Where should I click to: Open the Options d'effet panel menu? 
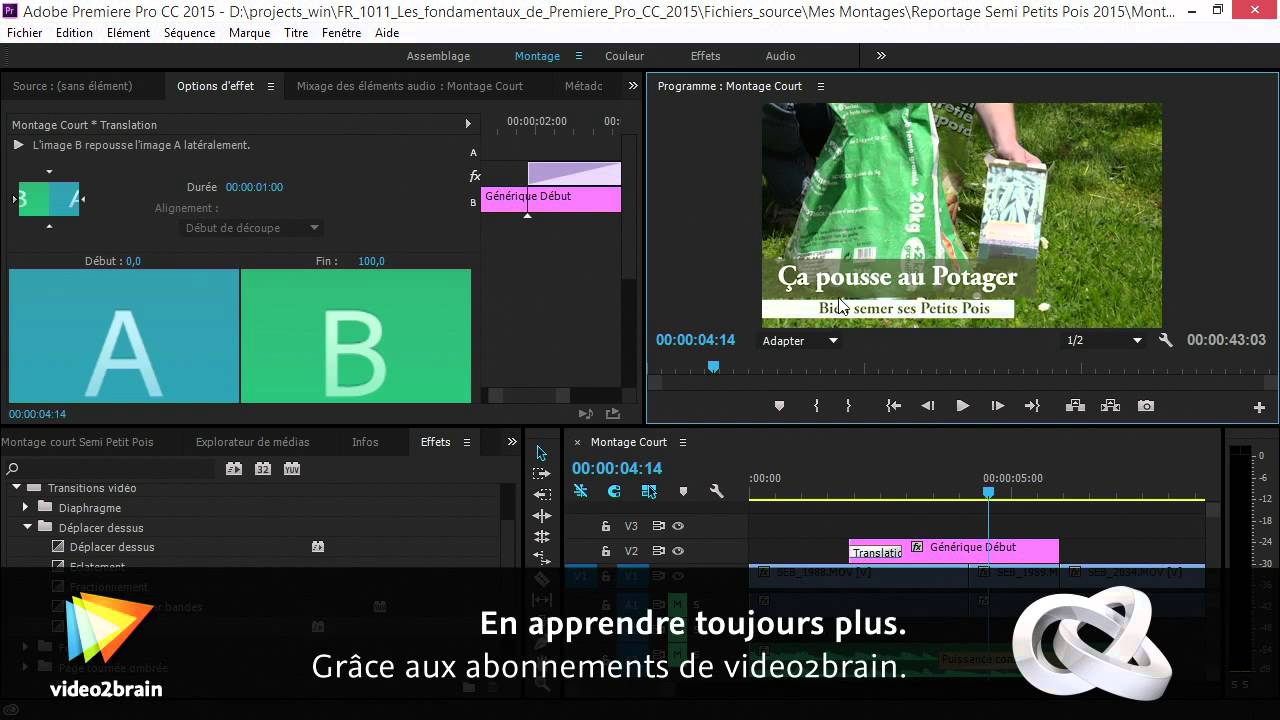[270, 86]
